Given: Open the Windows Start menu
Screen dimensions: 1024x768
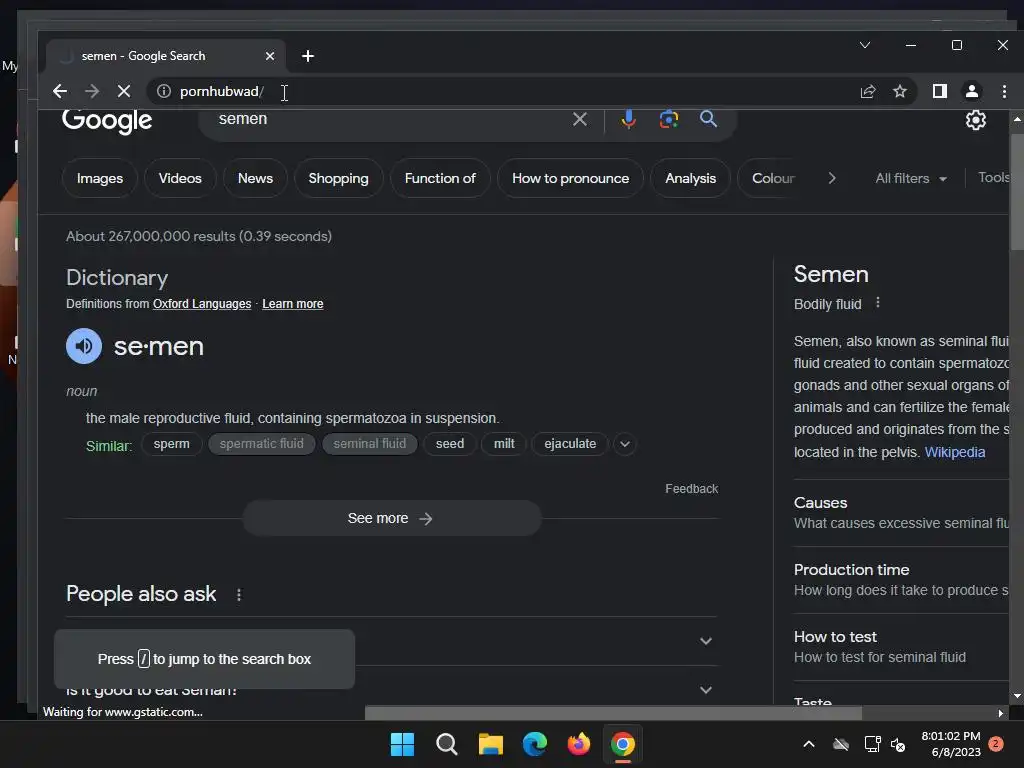Looking at the screenshot, I should coord(402,744).
